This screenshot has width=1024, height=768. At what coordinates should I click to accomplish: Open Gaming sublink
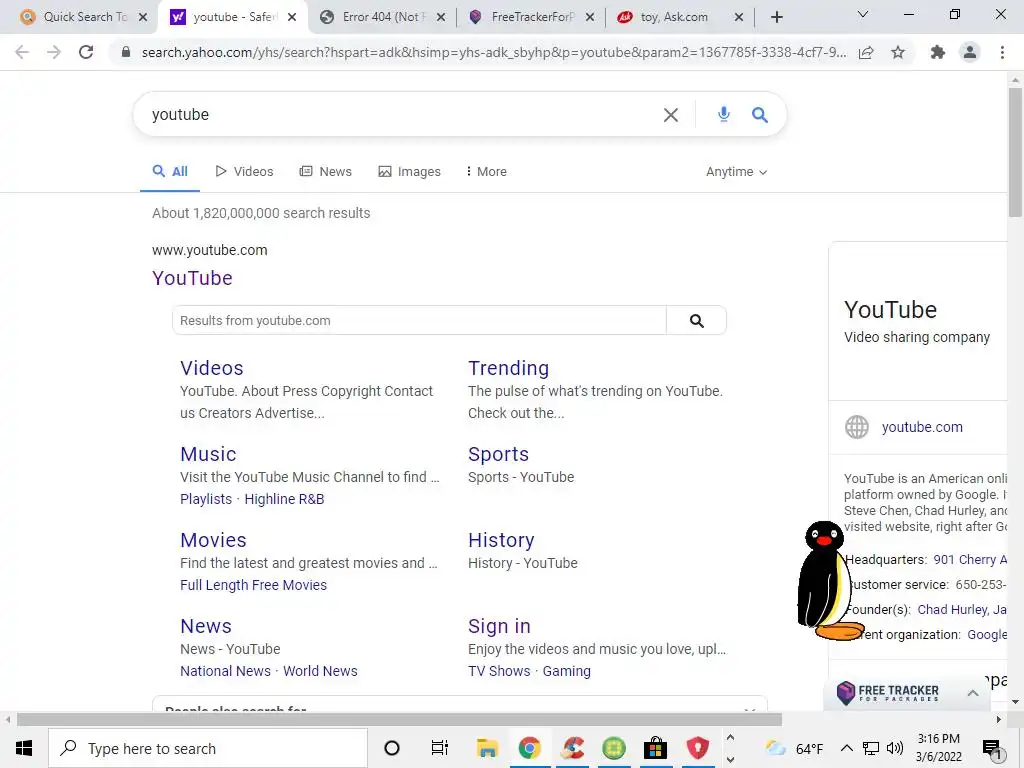pos(566,671)
